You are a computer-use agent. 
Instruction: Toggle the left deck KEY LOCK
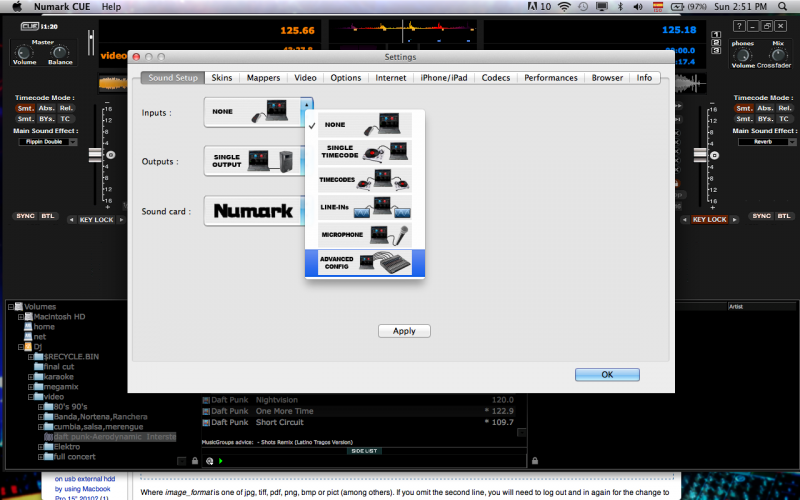(96, 219)
